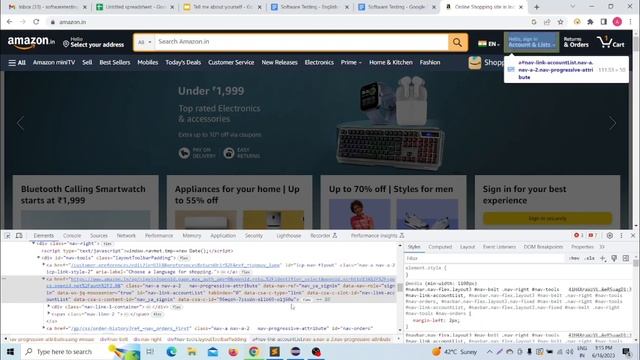Open Chrome extensions puzzle icon
Image resolution: width=640 pixels, height=360 pixels.
[x=590, y=22]
